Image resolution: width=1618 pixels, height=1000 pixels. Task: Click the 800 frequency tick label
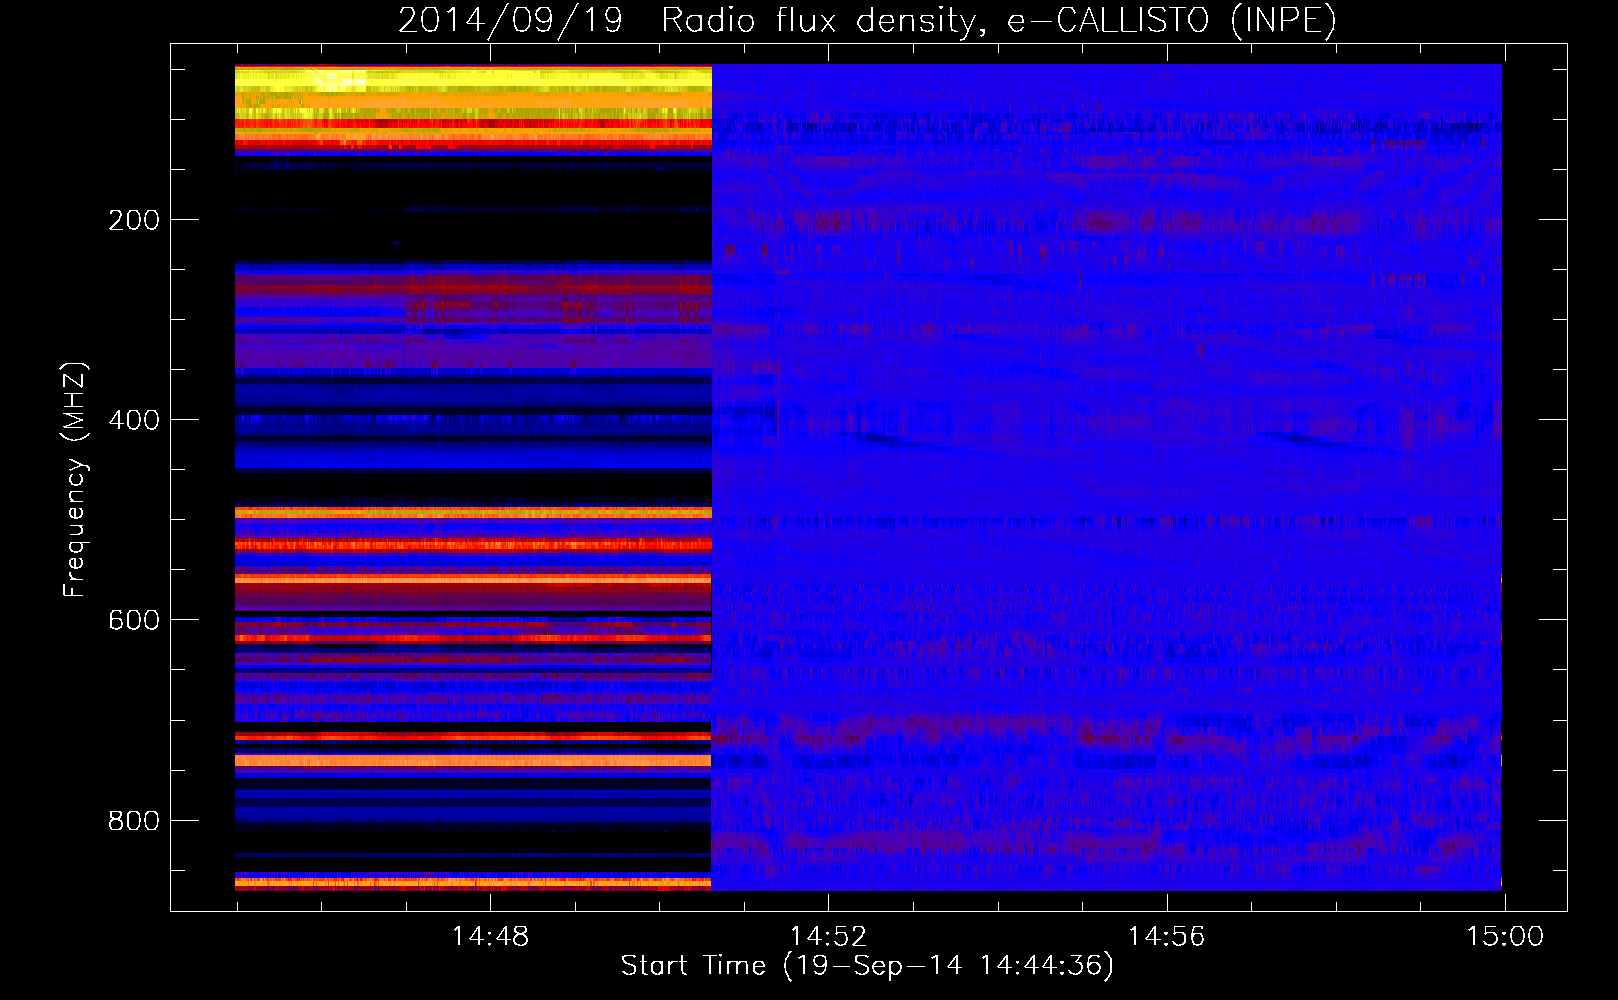[x=134, y=821]
